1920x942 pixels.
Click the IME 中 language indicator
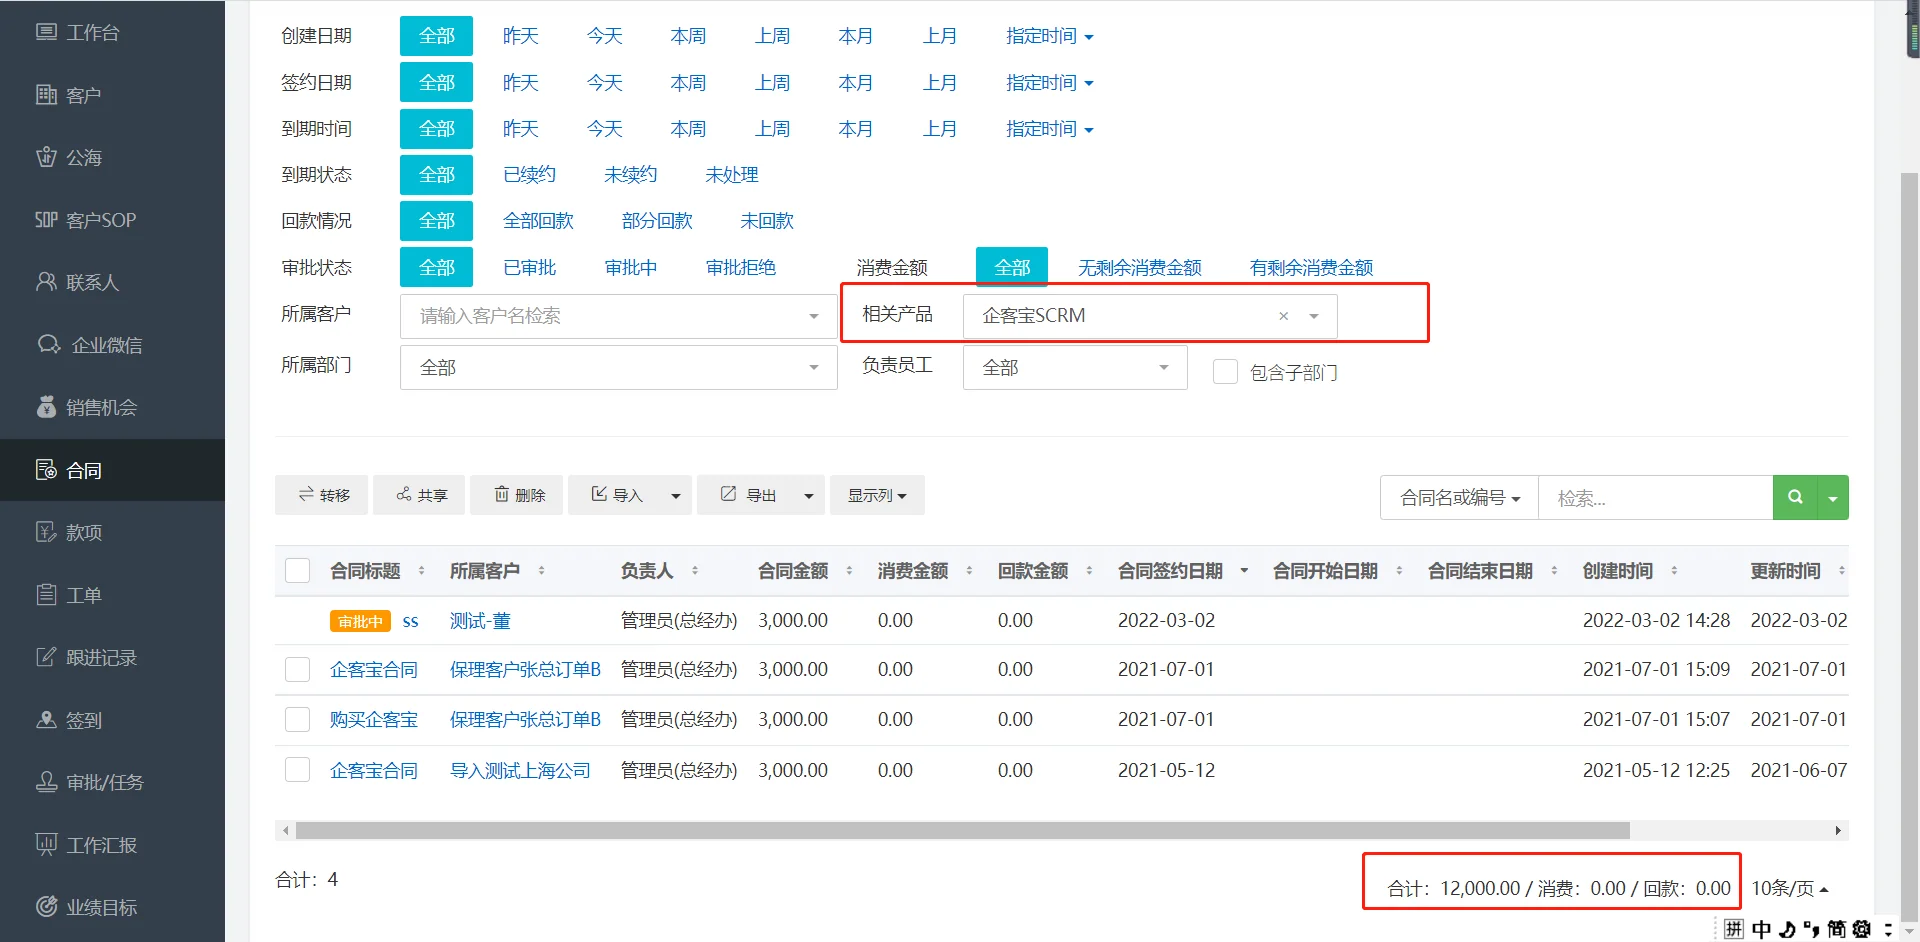click(1761, 929)
